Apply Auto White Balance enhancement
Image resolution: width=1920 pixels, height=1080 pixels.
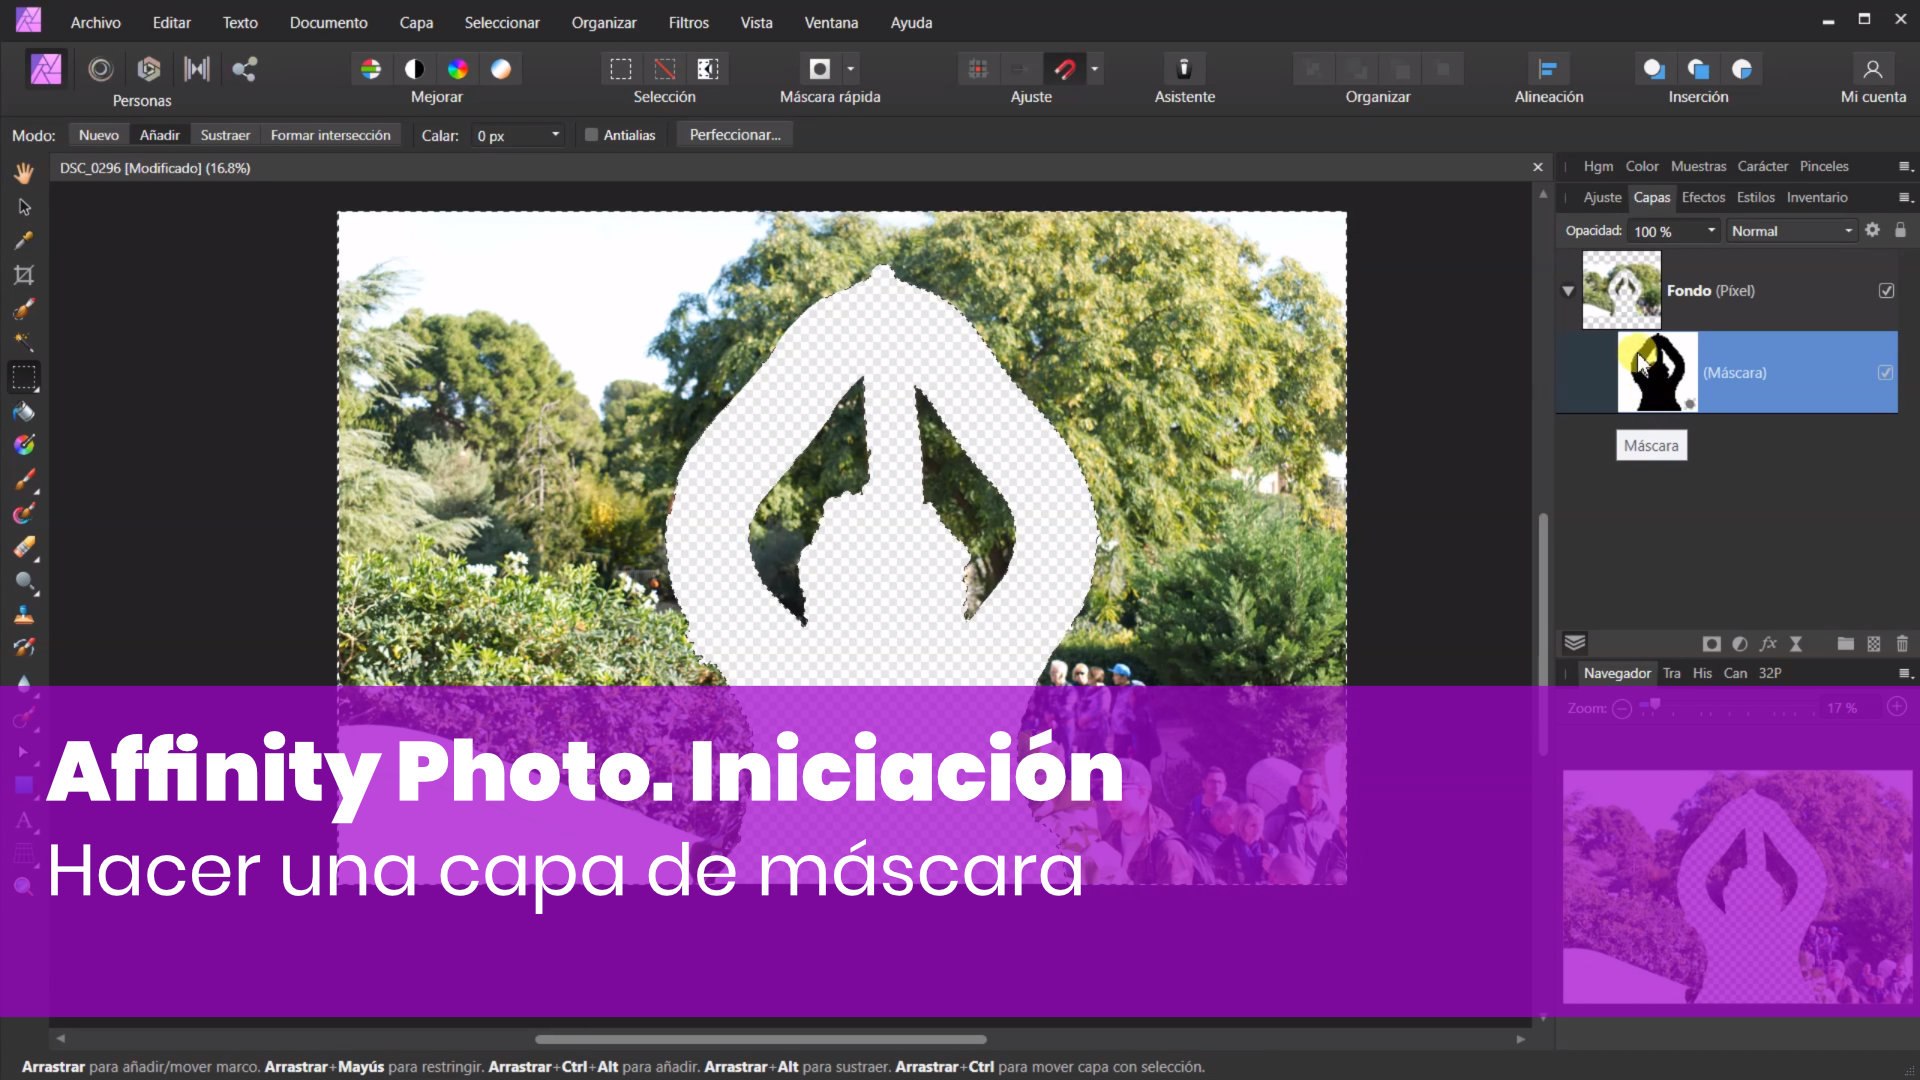(501, 69)
